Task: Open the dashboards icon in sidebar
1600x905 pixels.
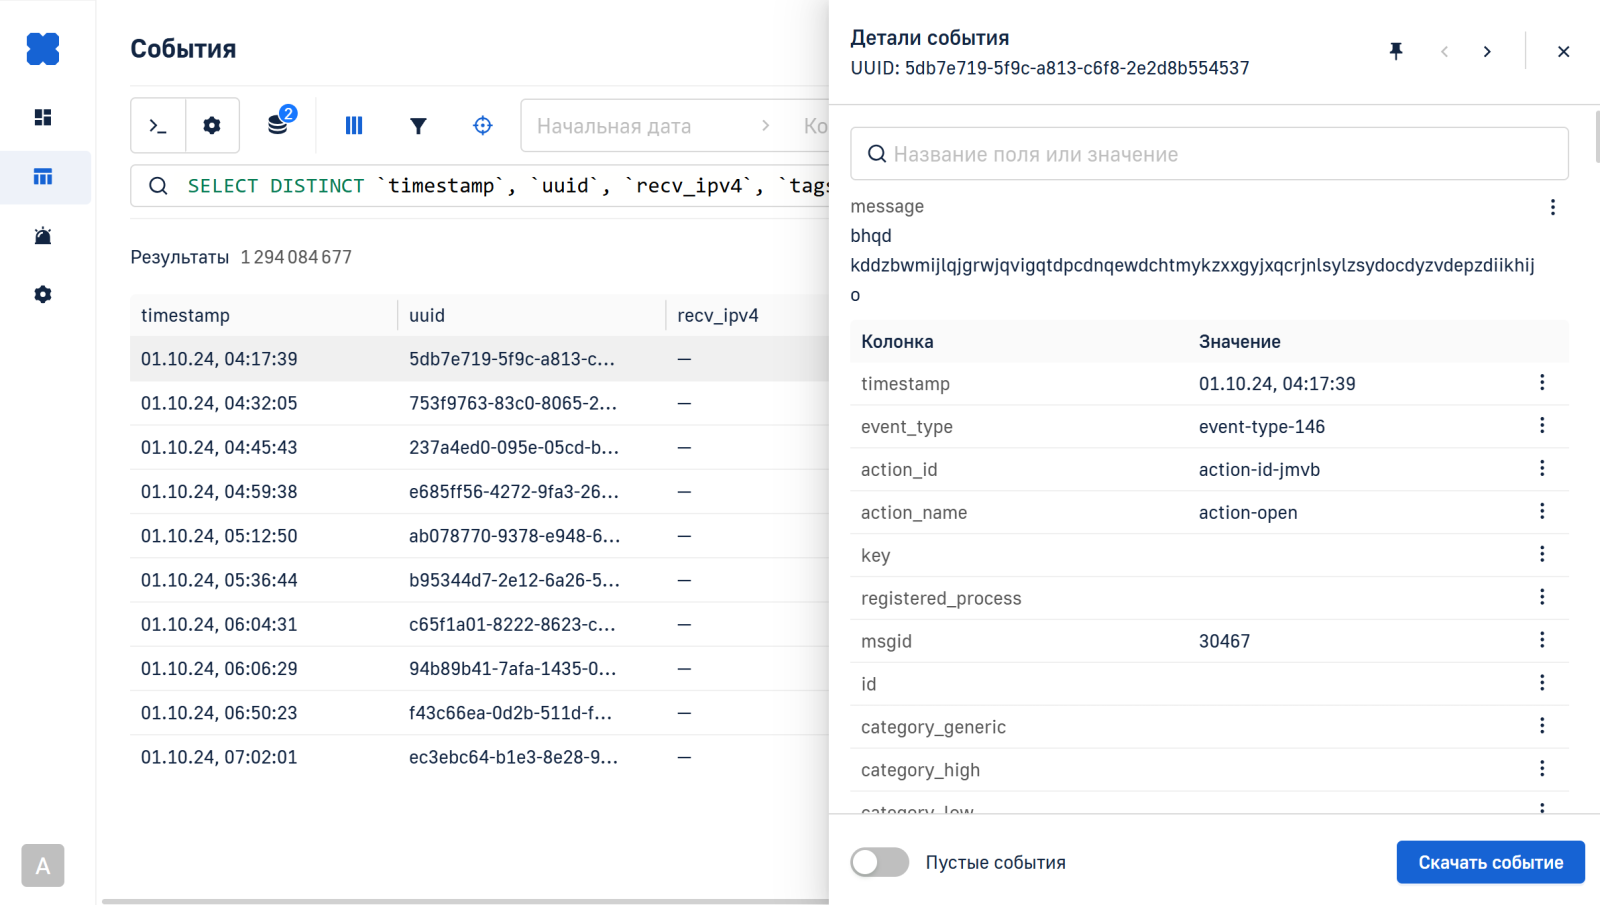Action: tap(43, 118)
